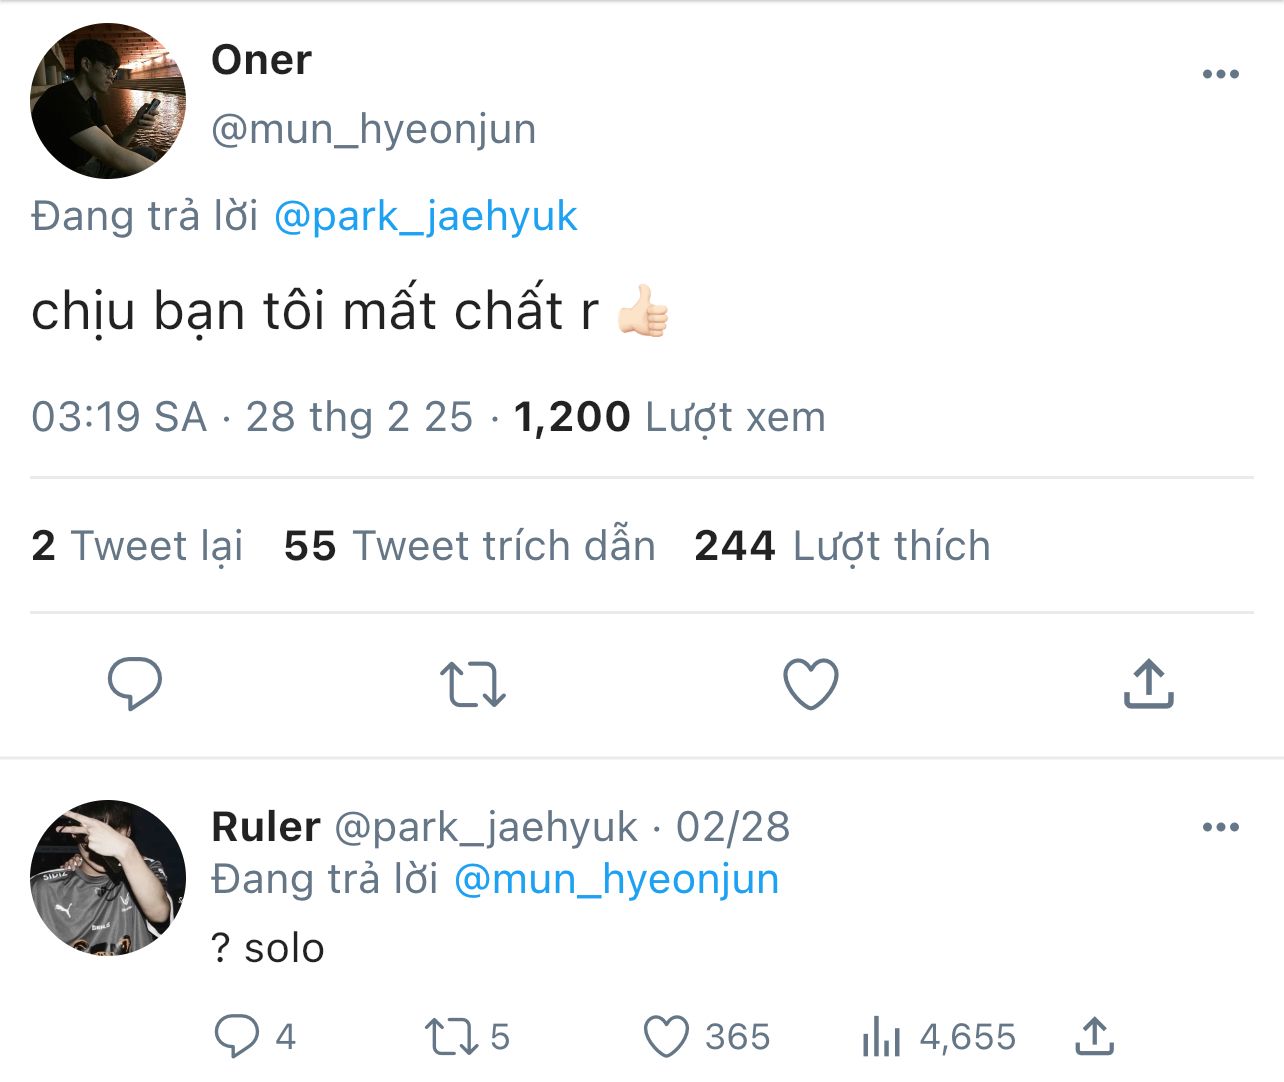Like Ruler's '? solo' reply
Screen dimensions: 1284x1082
point(666,1036)
